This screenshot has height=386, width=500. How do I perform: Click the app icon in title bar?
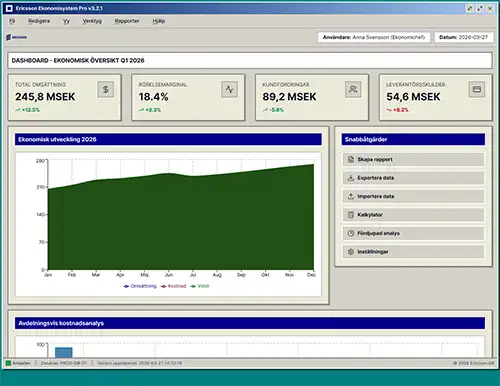(x=9, y=8)
